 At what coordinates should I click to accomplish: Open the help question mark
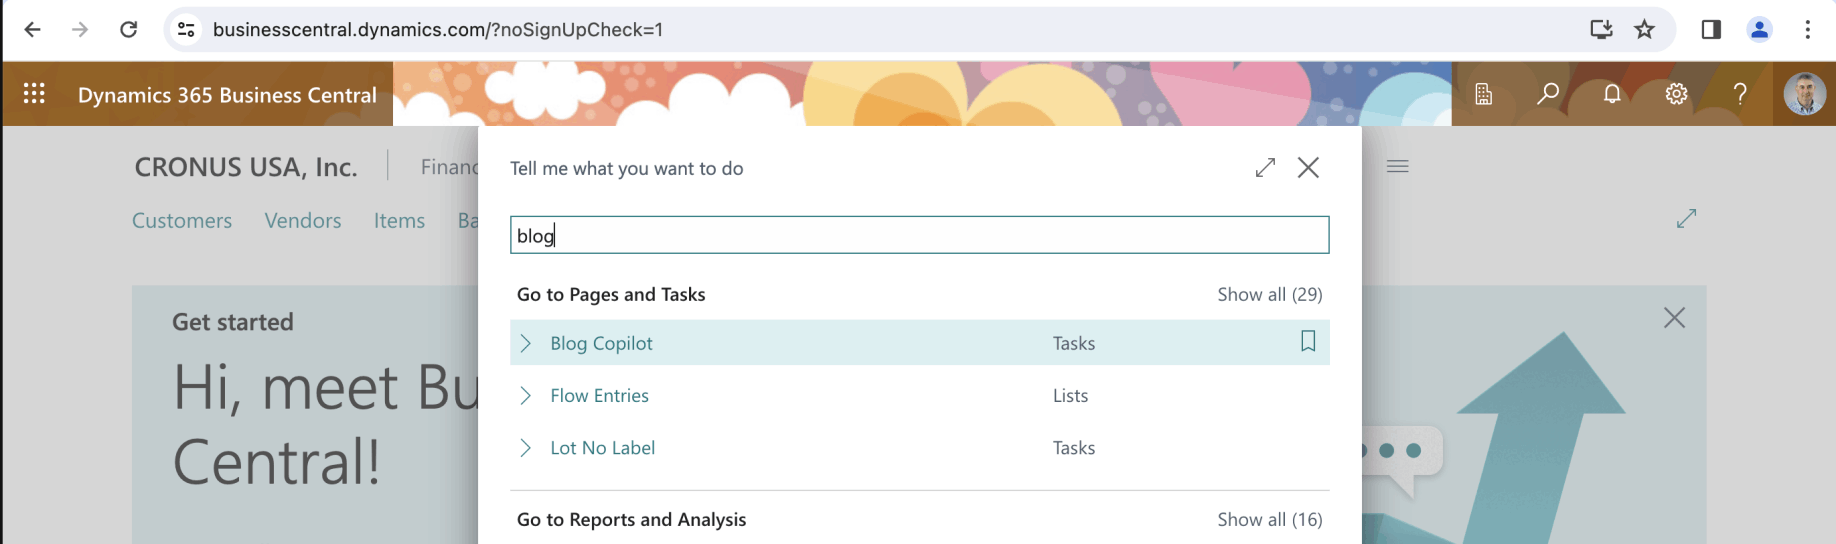[x=1740, y=94]
